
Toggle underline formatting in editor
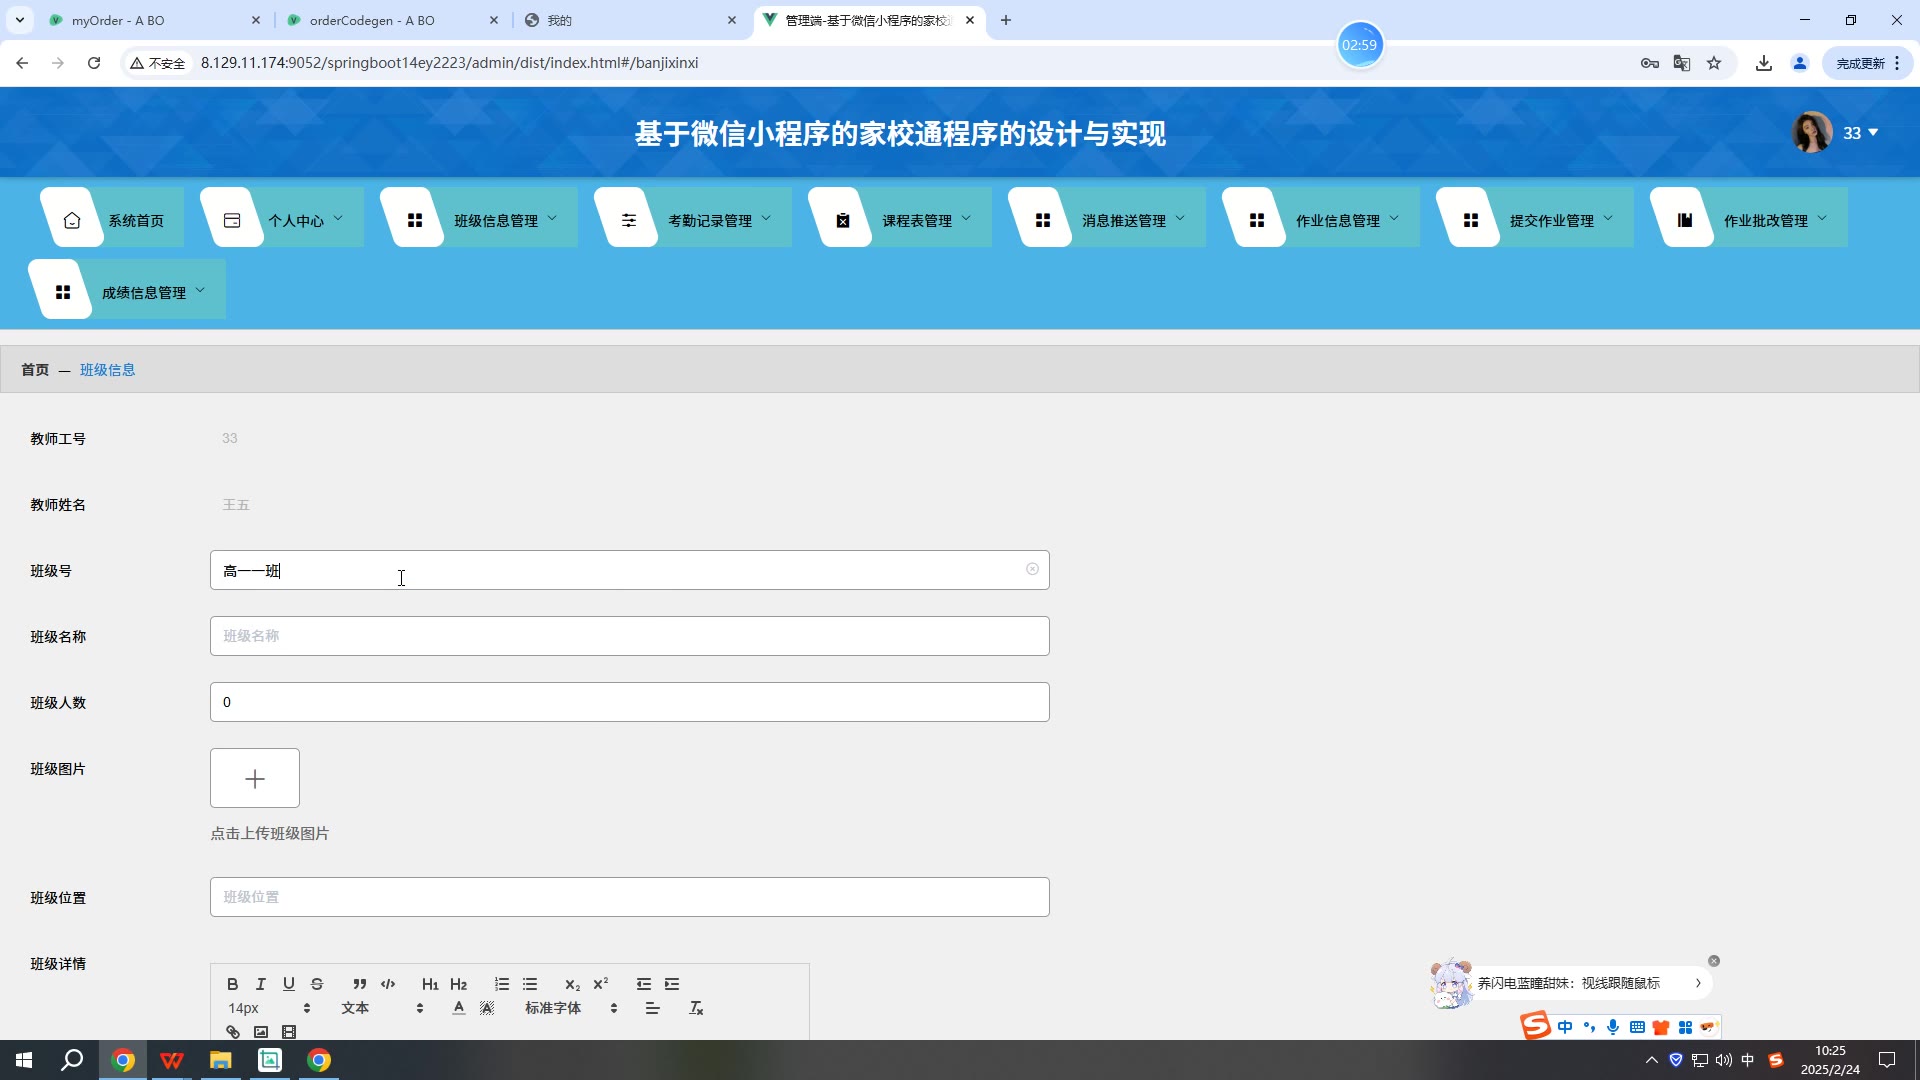288,984
